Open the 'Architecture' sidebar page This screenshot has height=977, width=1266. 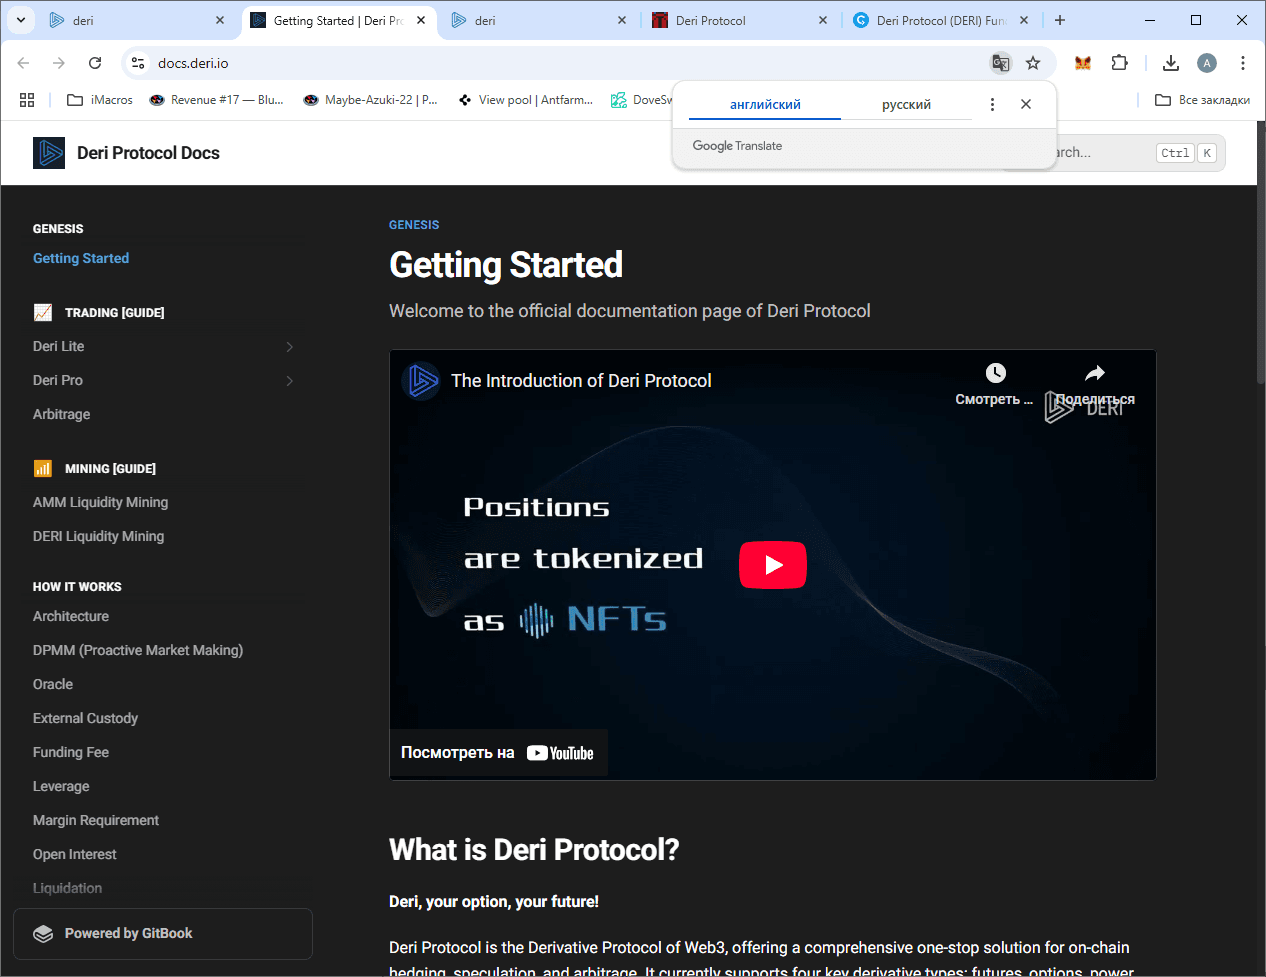(x=71, y=616)
